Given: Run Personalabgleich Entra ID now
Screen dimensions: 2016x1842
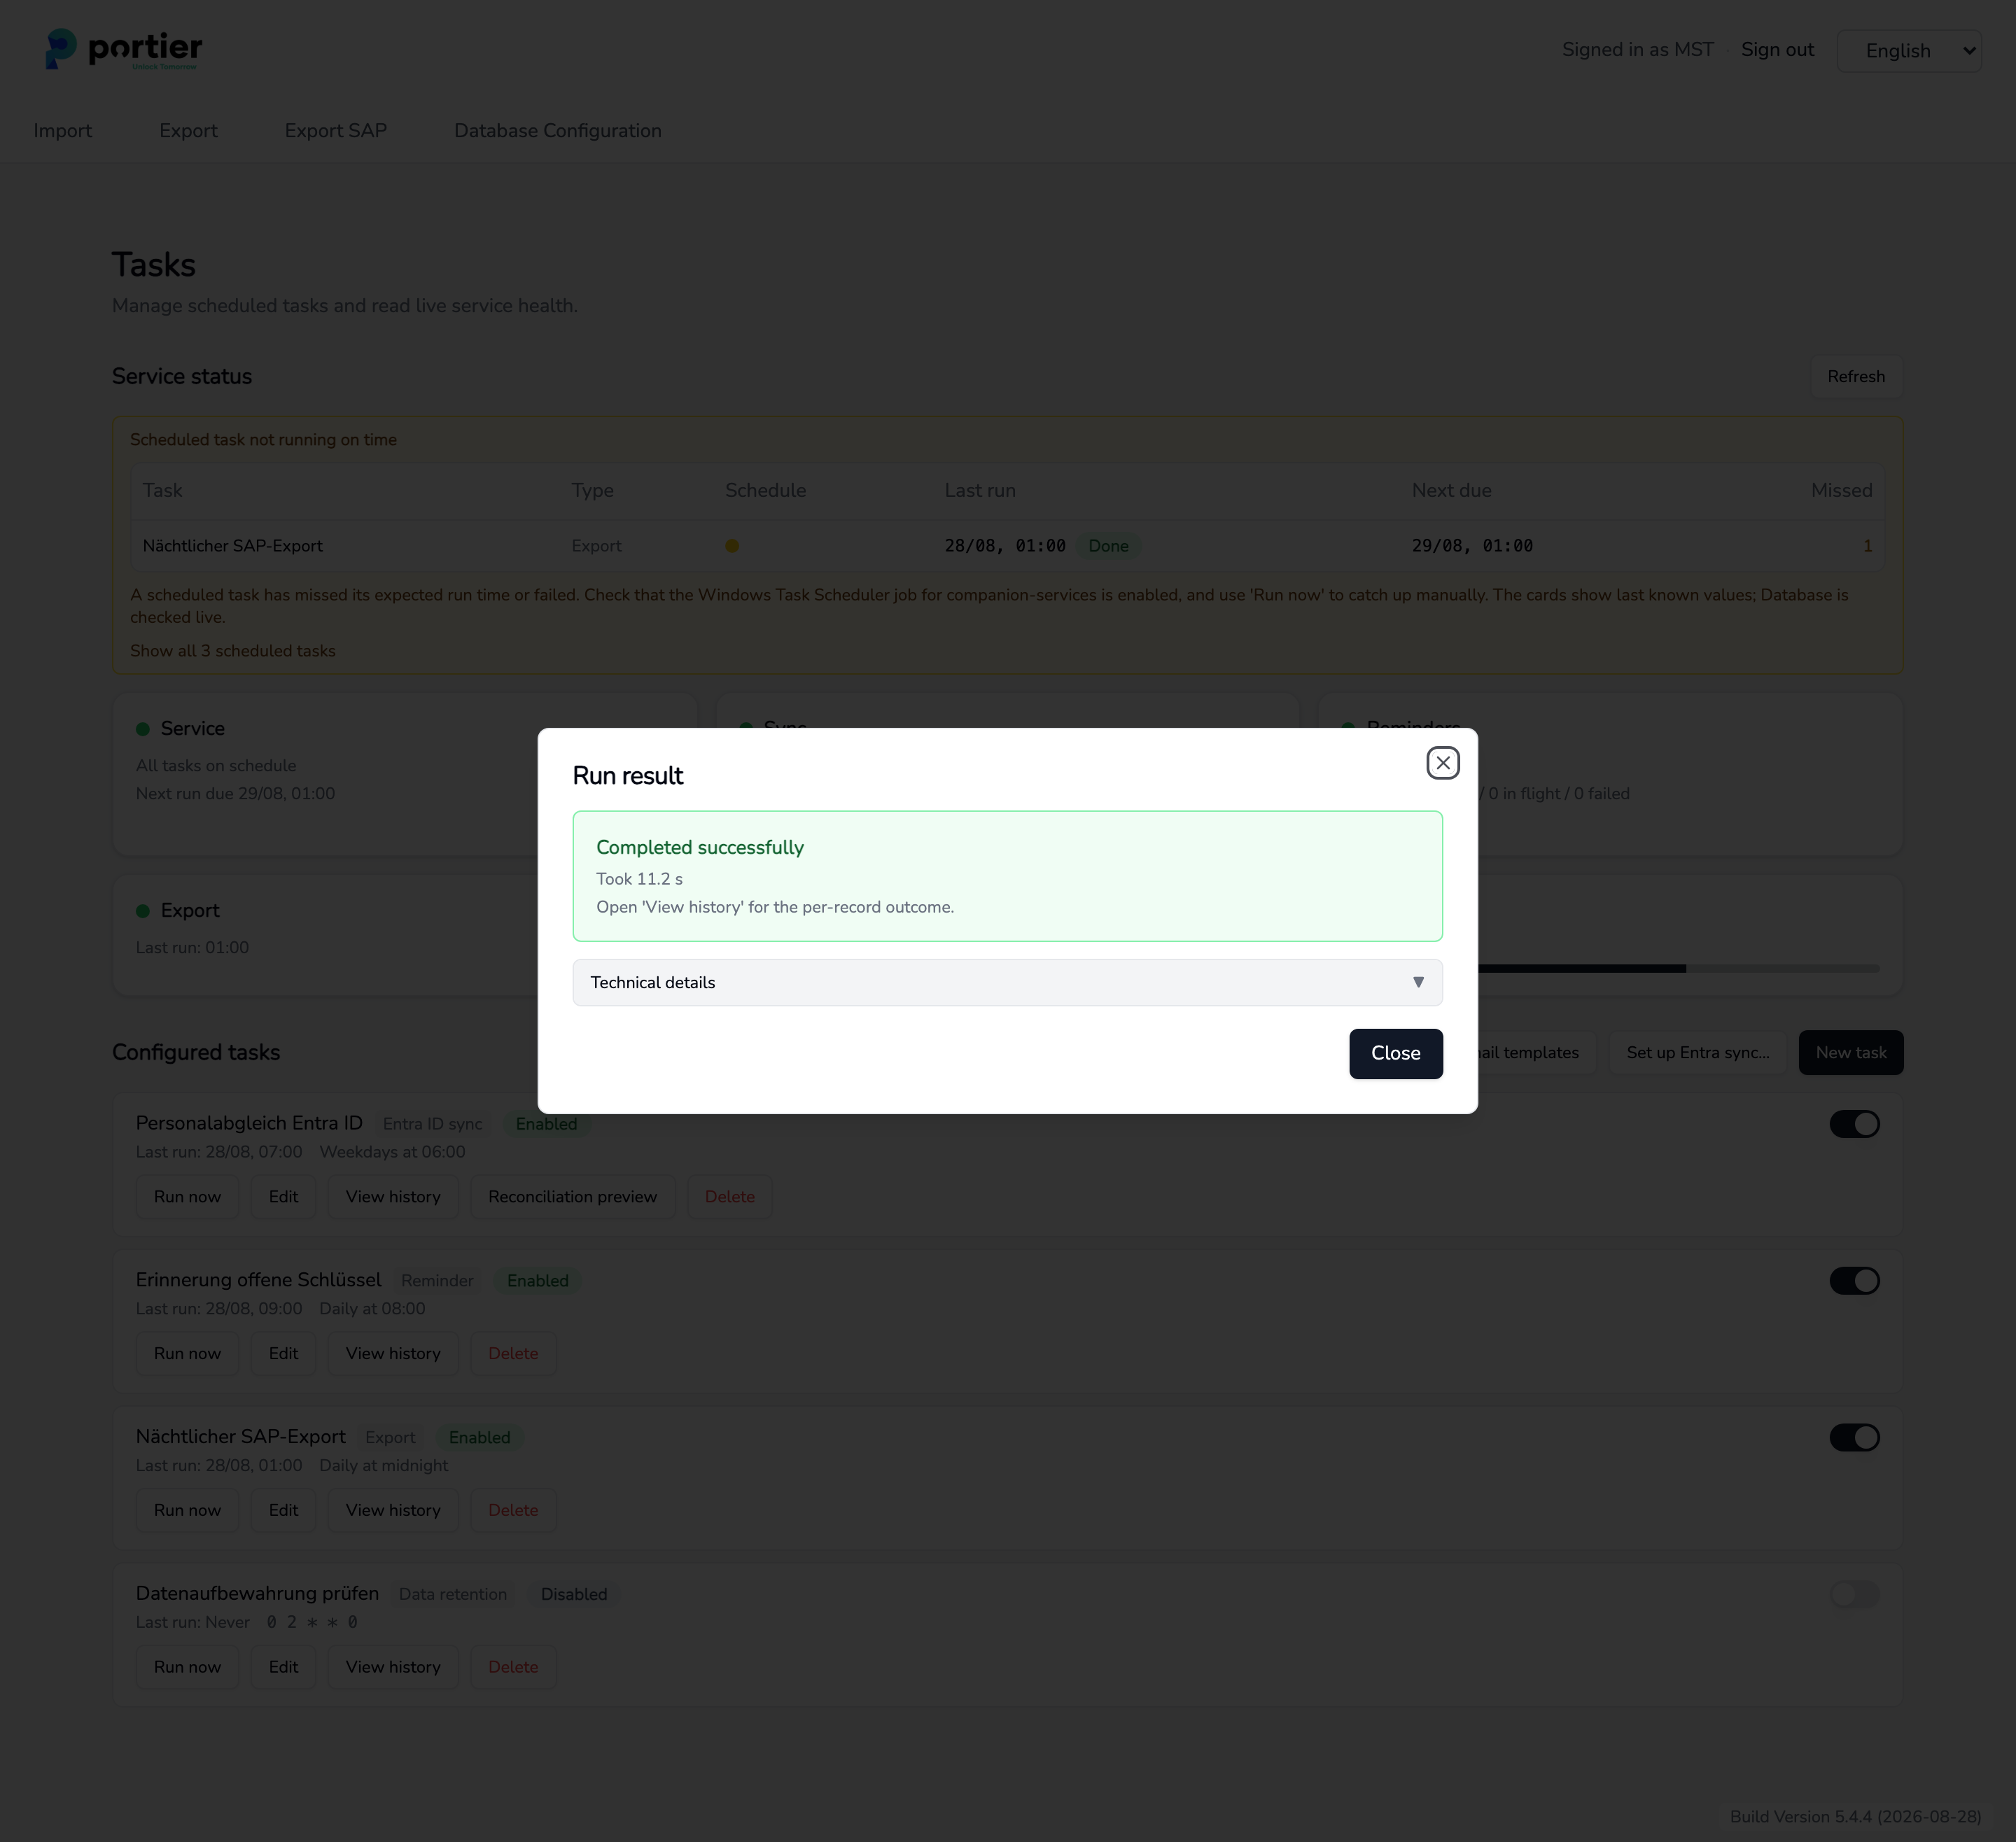Looking at the screenshot, I should (x=187, y=1197).
